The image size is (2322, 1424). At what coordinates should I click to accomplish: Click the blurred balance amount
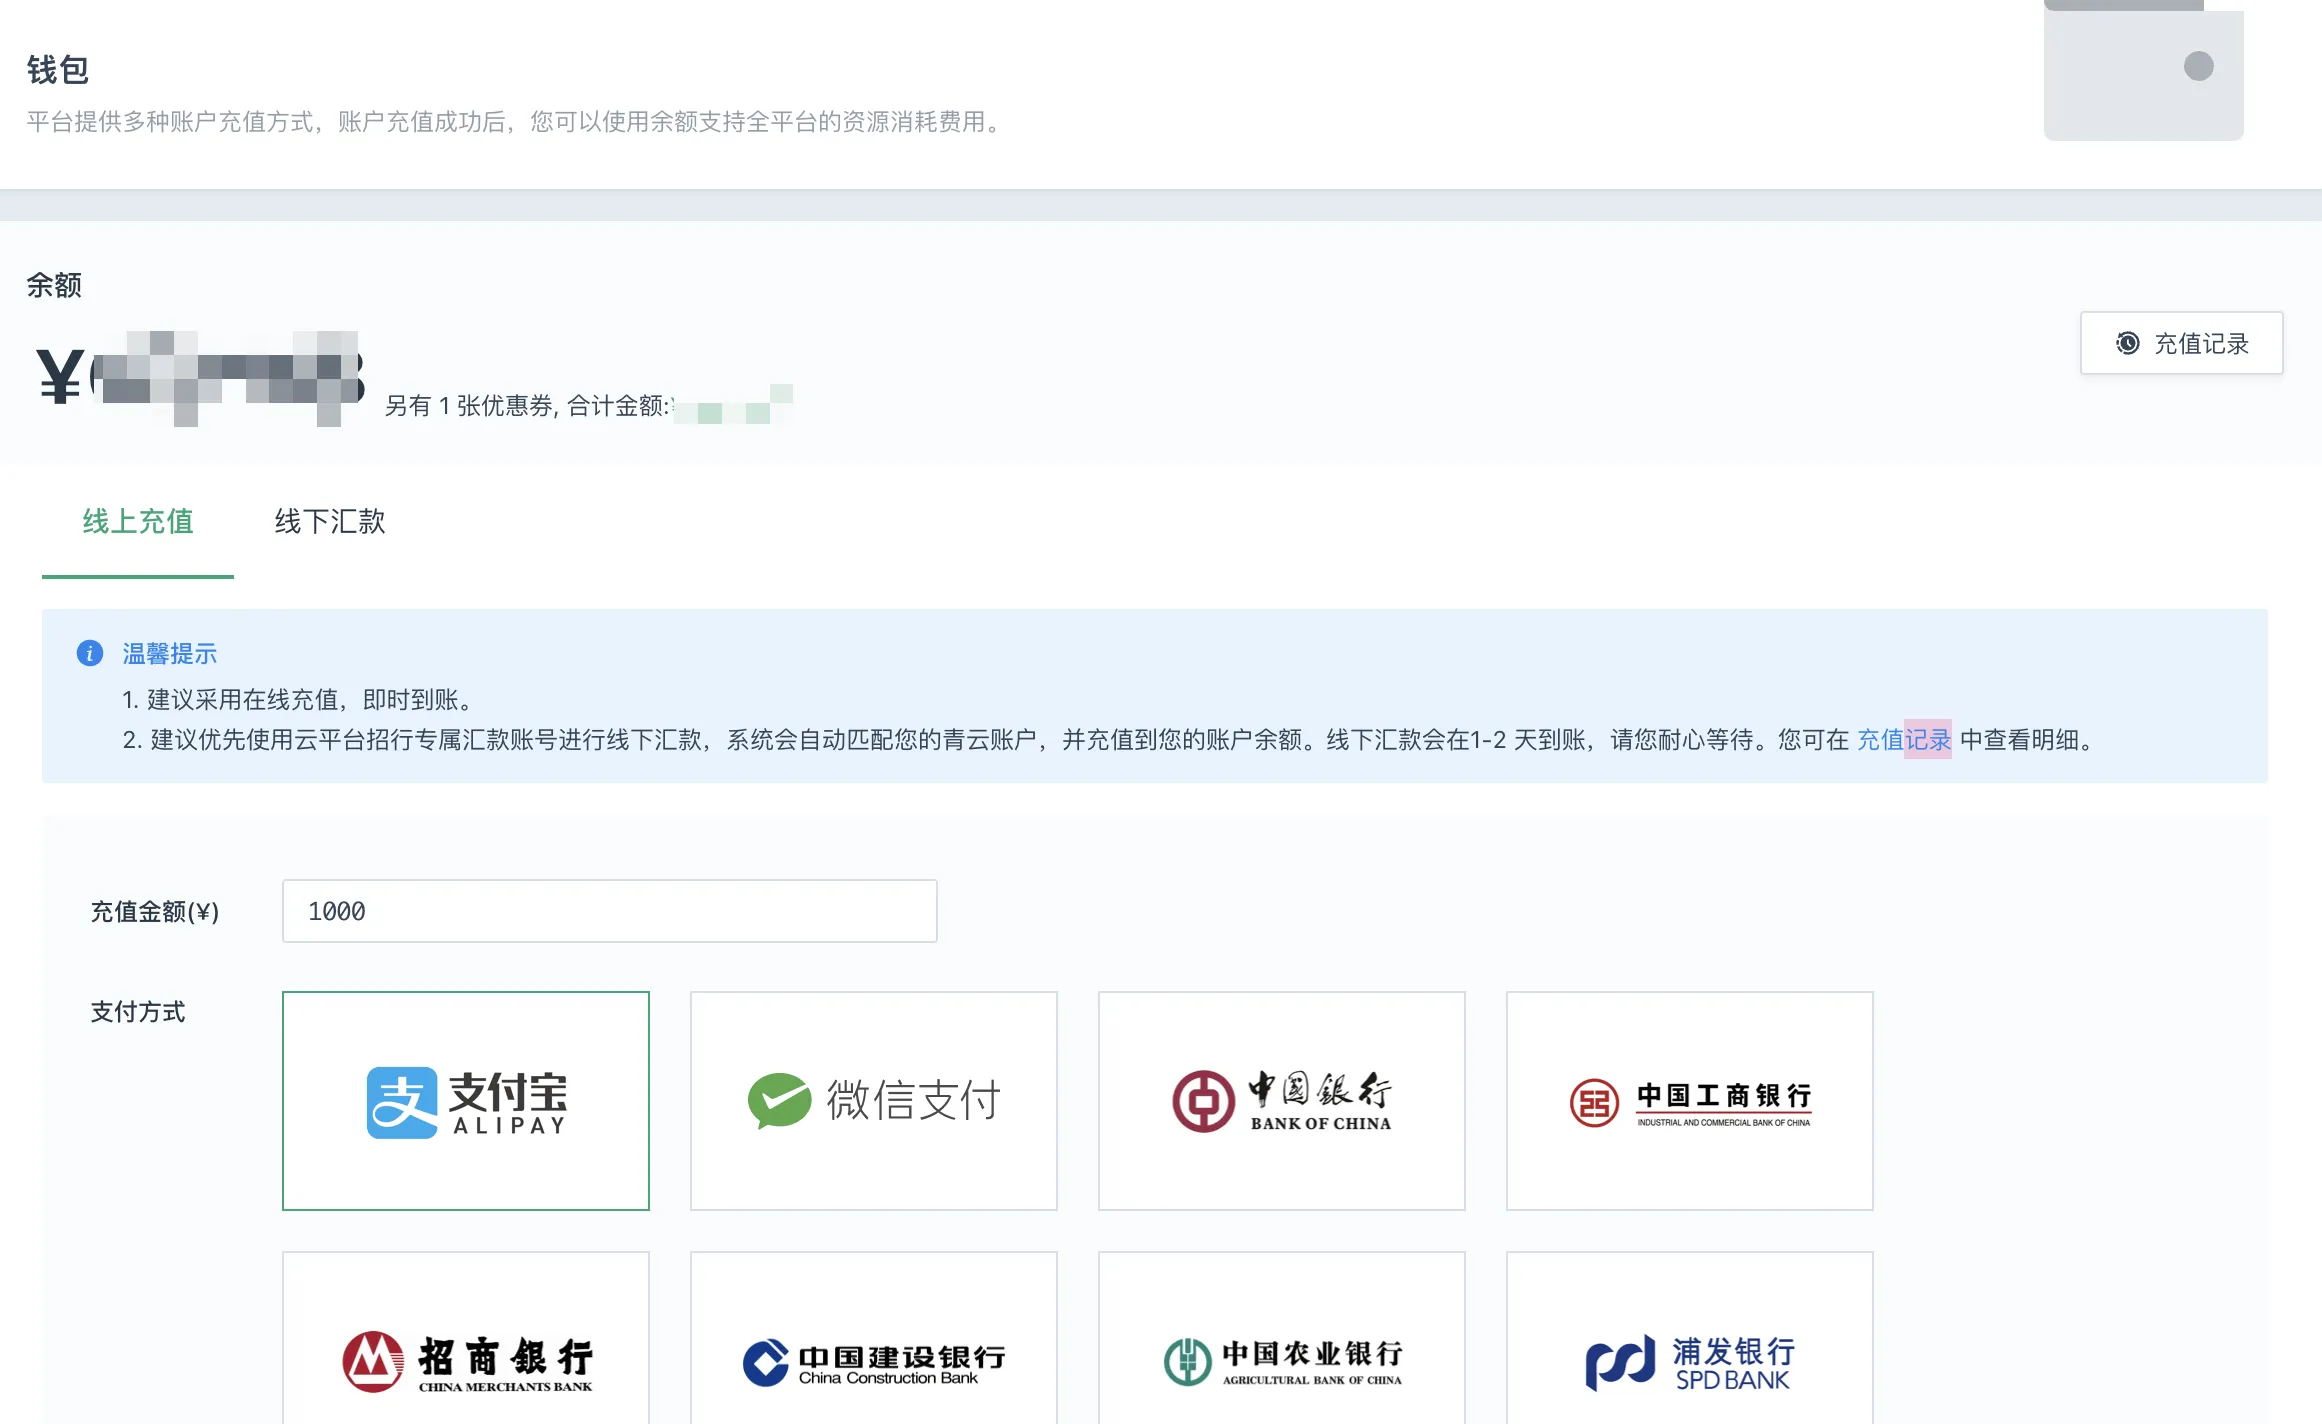228,378
